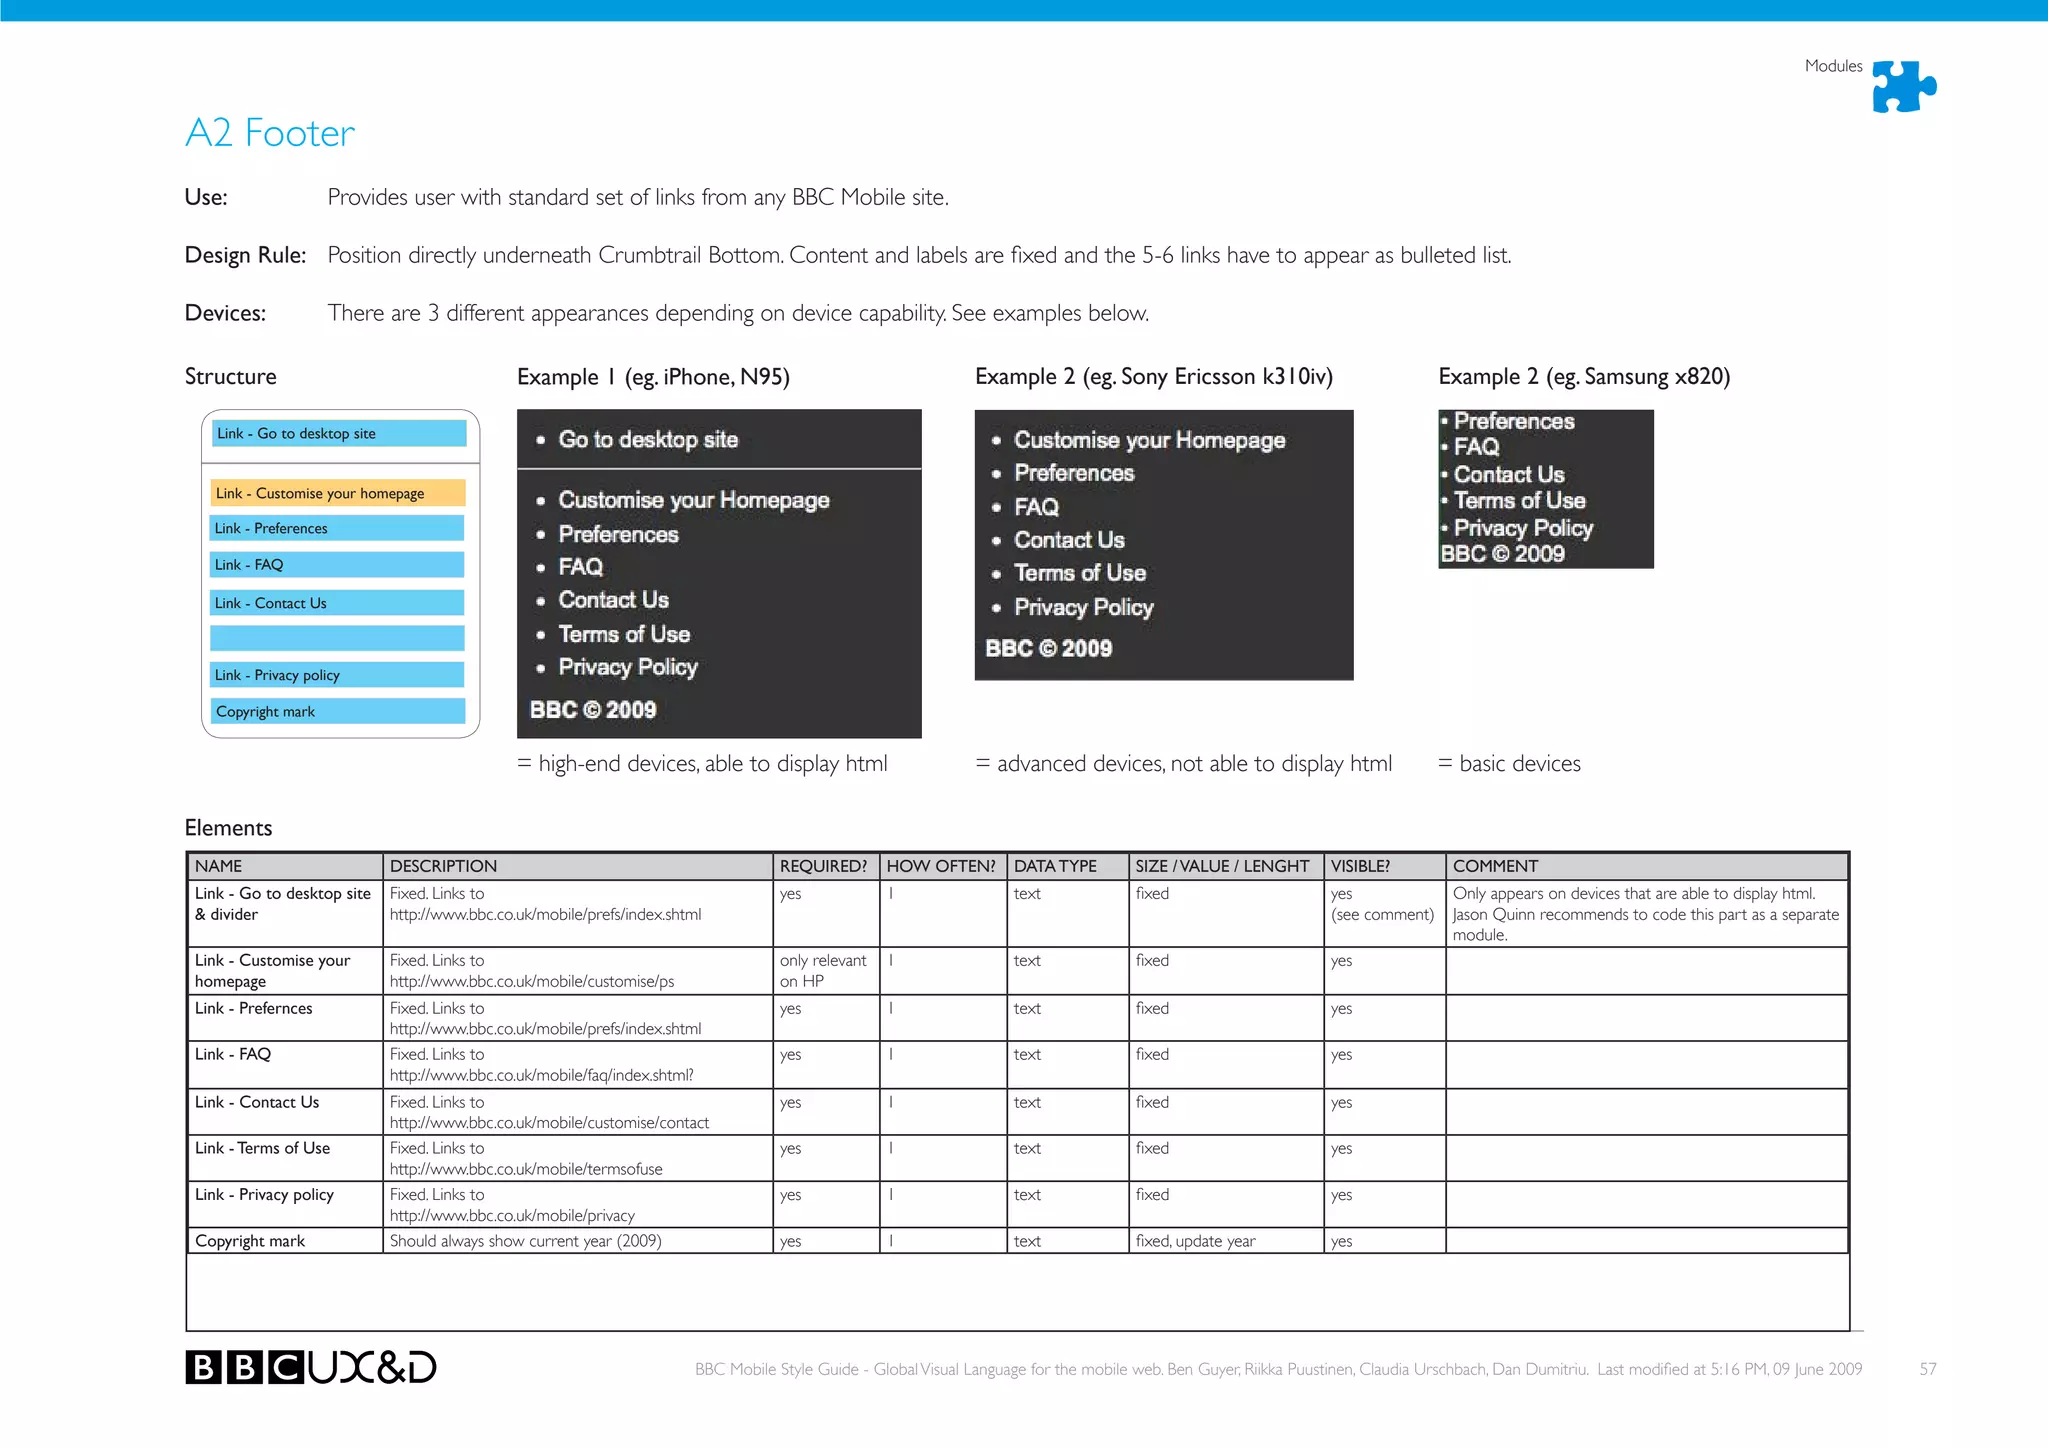Click the prefs/index.shtml URL in first table row

click(545, 914)
